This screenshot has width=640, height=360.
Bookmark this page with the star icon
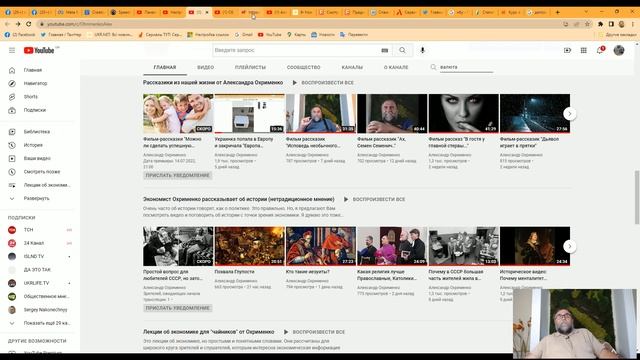587,24
